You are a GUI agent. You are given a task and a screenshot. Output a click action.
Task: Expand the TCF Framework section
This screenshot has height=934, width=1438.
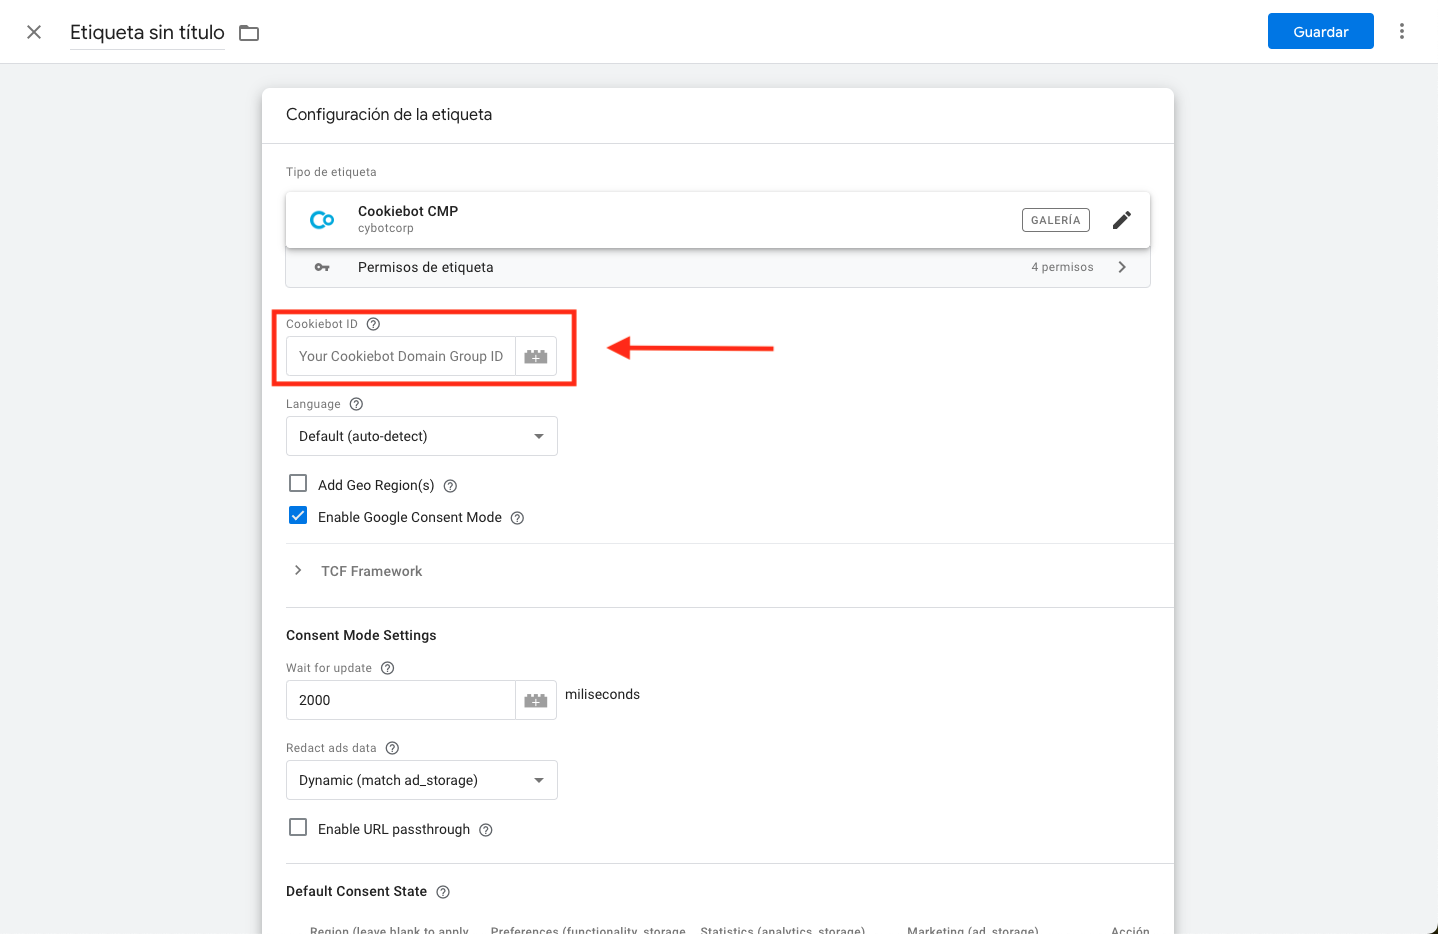(x=297, y=570)
